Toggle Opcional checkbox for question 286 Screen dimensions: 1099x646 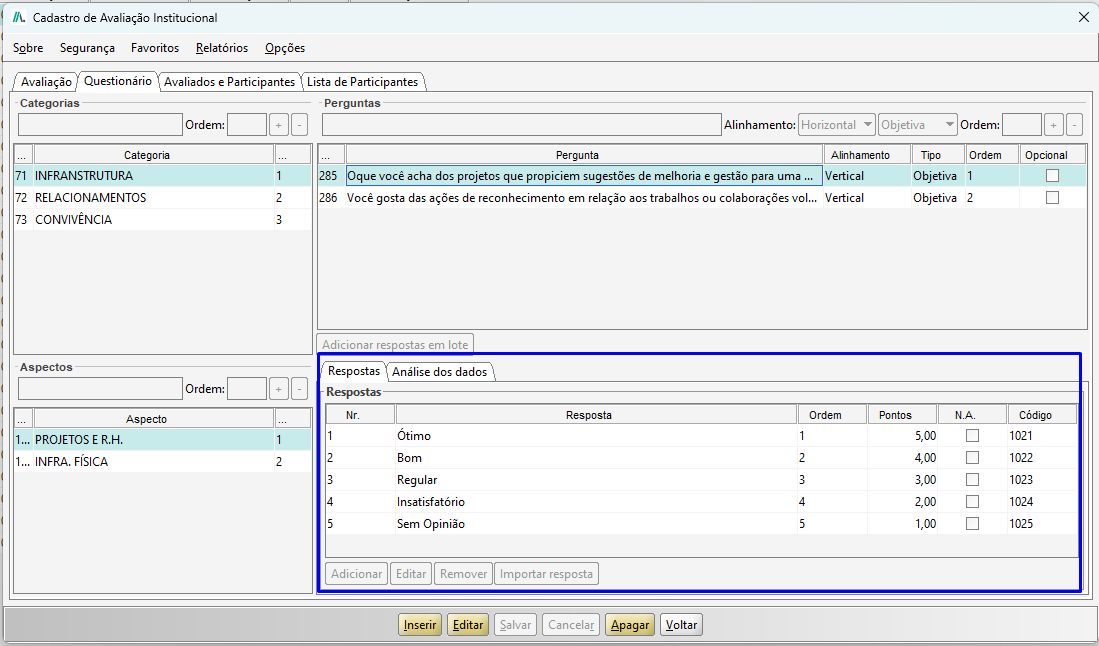point(1052,198)
